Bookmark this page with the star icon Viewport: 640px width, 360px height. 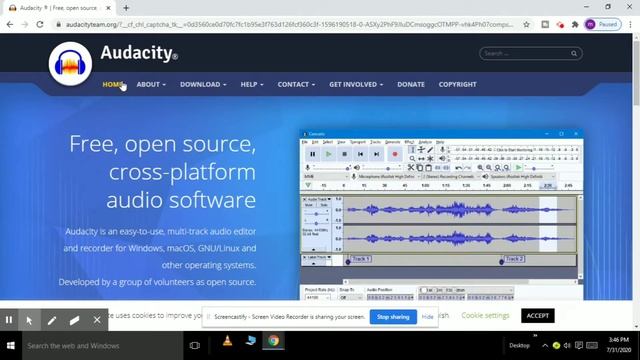point(527,24)
